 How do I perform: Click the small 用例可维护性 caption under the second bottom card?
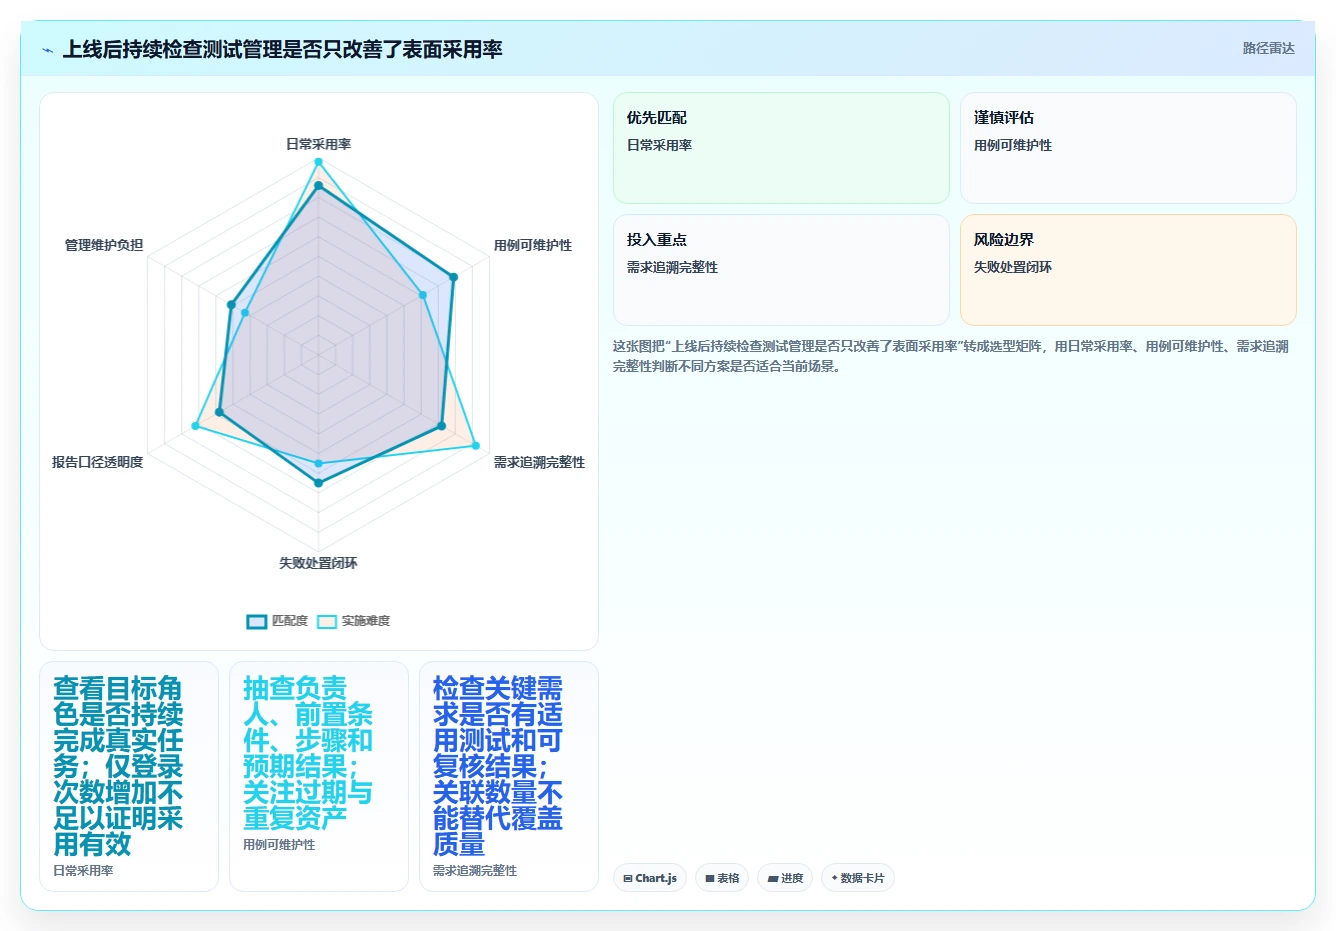[279, 845]
